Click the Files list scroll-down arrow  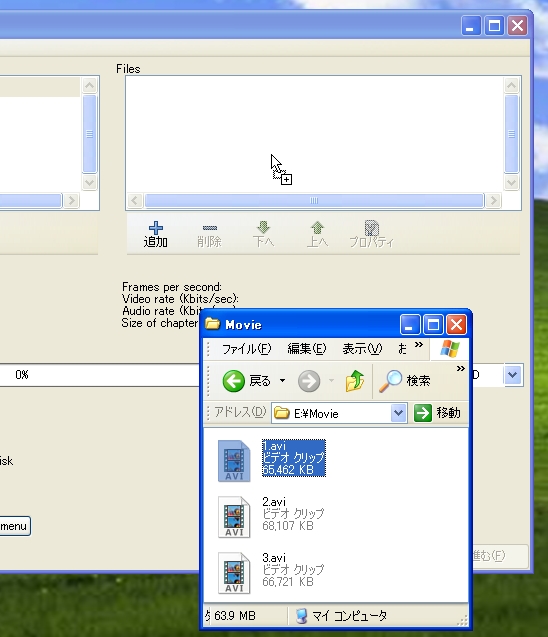click(511, 182)
